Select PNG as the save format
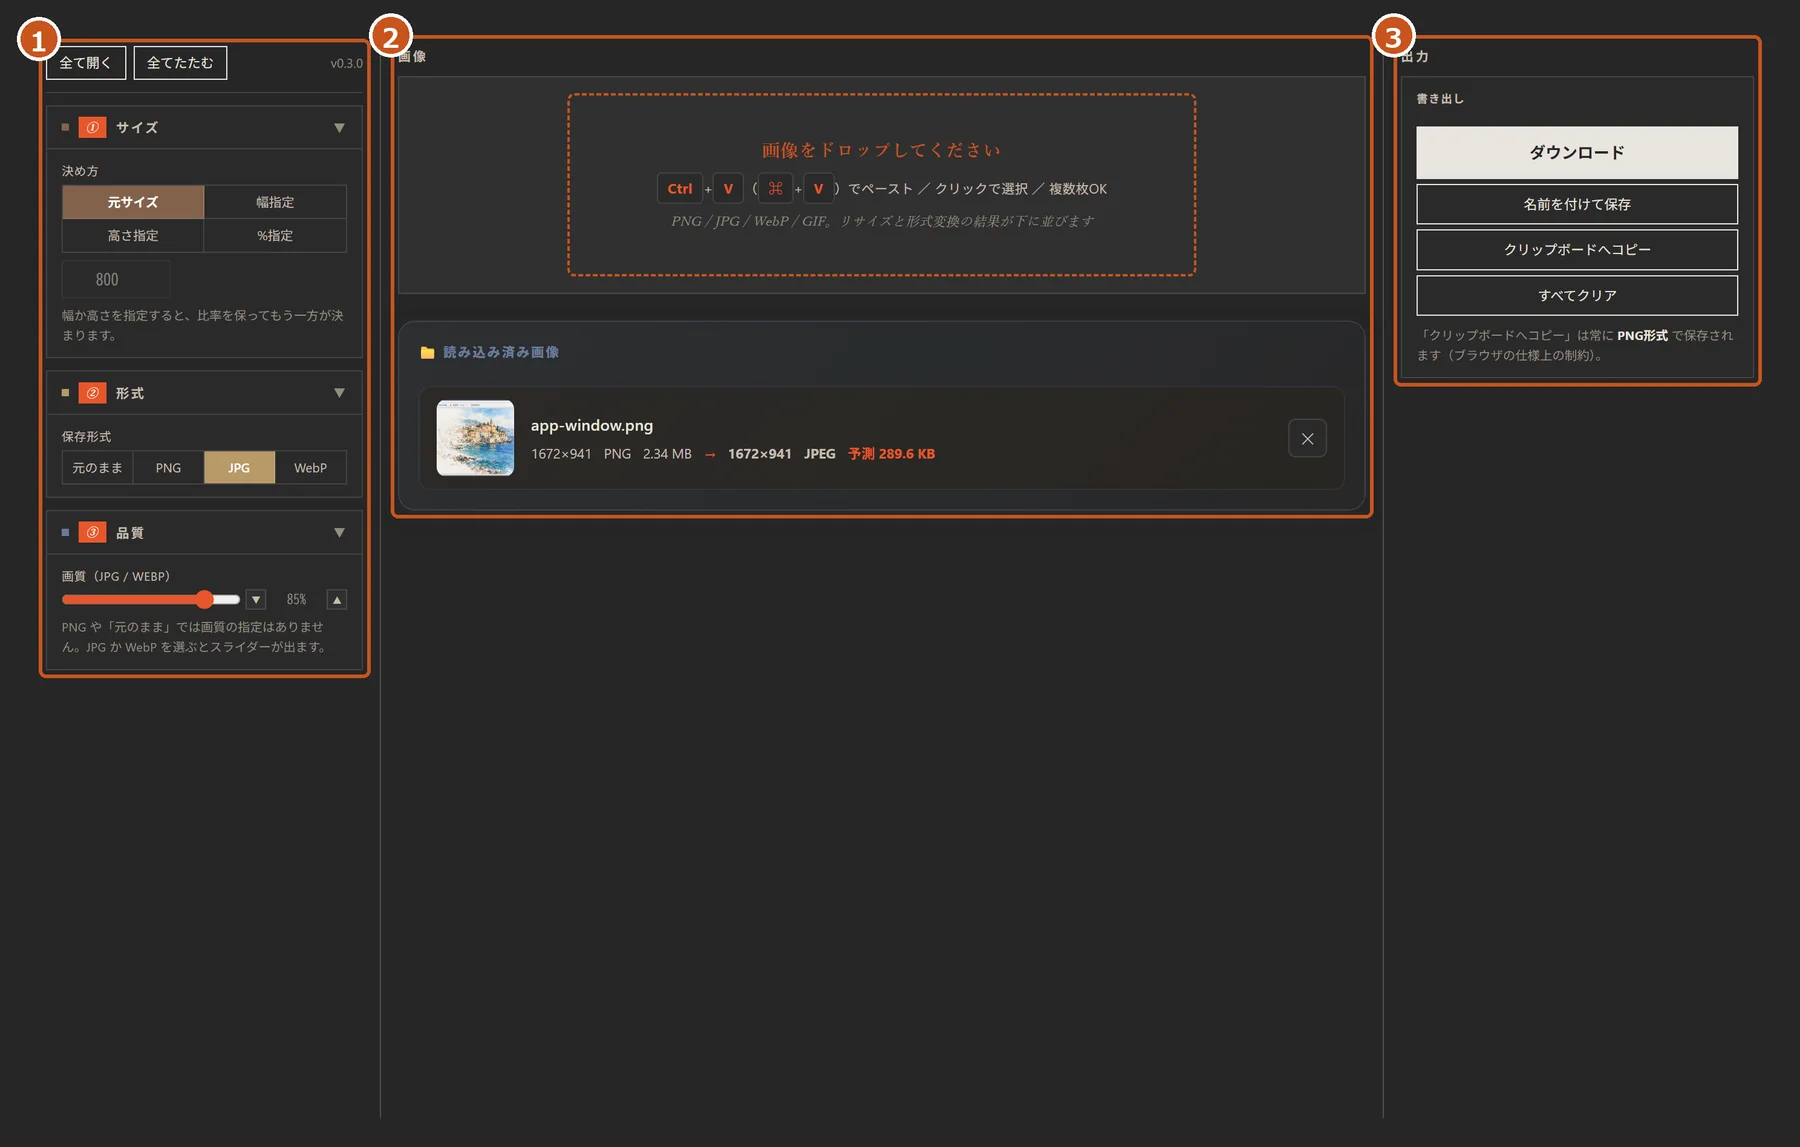This screenshot has height=1147, width=1800. 168,468
